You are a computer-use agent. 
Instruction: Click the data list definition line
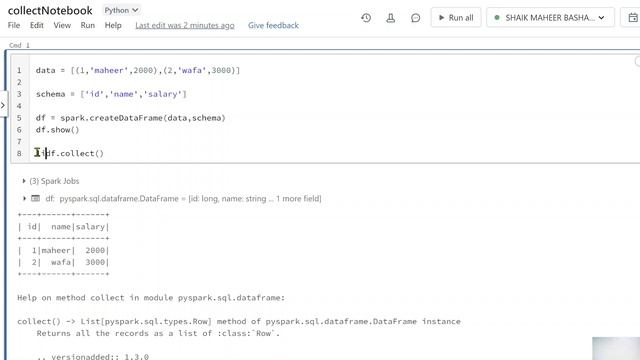[x=138, y=70]
